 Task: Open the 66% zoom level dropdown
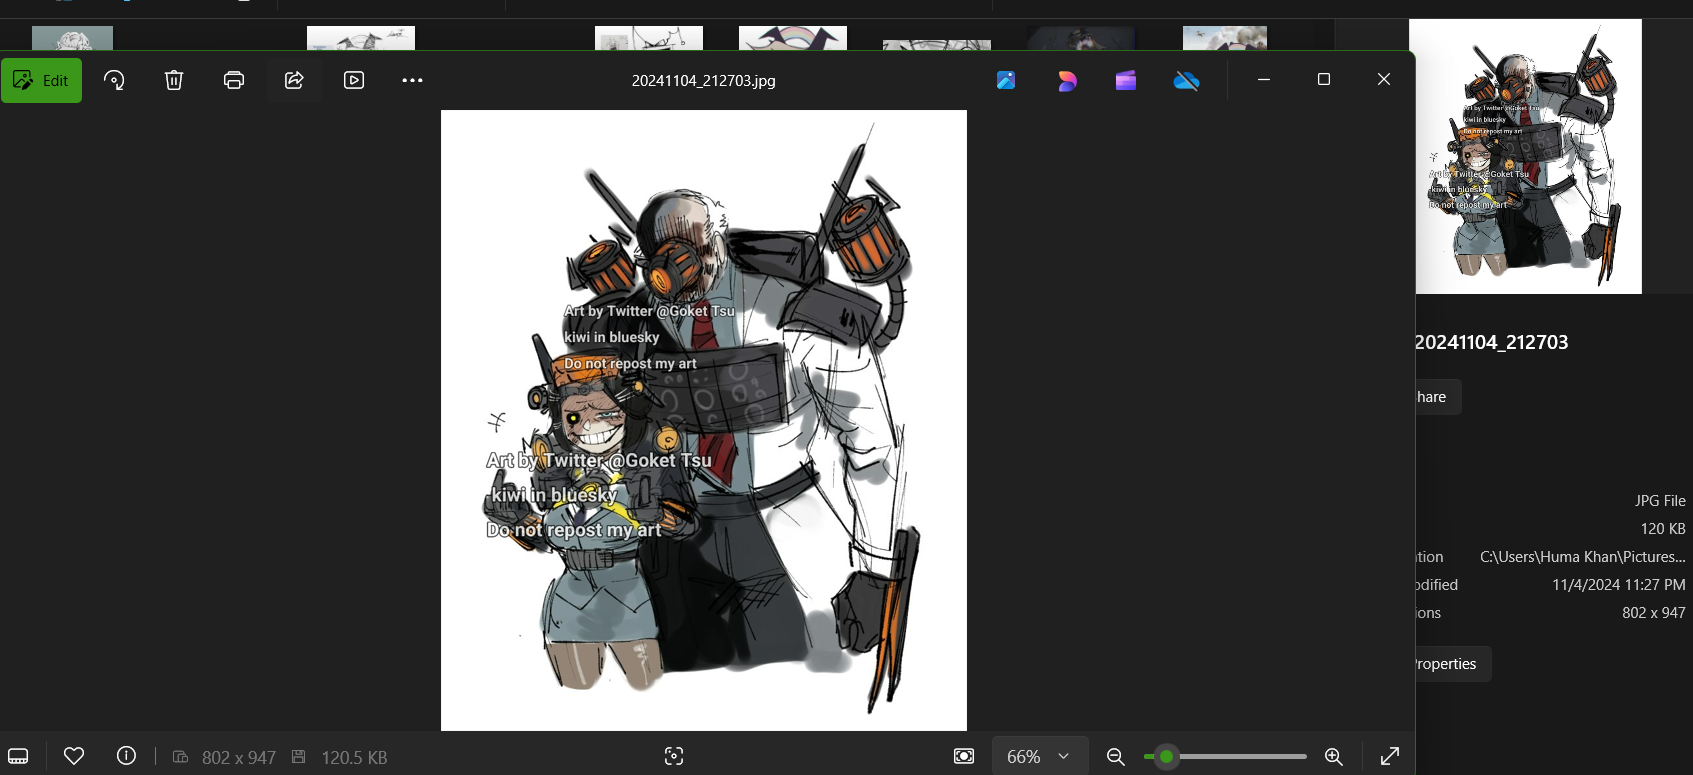(x=1038, y=756)
